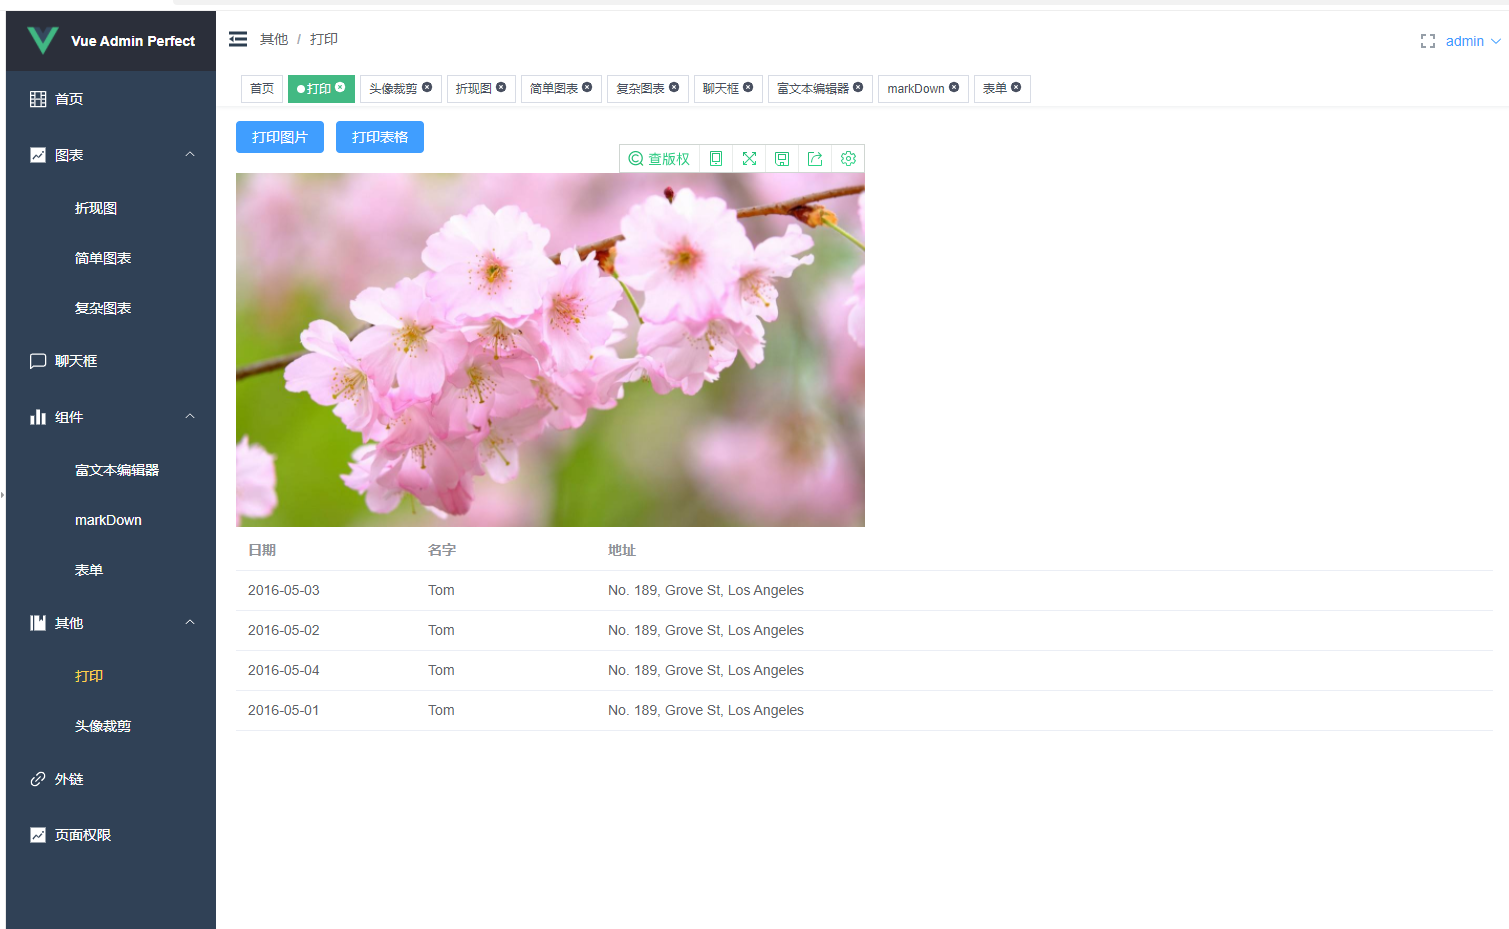Click the 2016-05-01 date cell
This screenshot has width=1509, height=929.
coord(284,710)
